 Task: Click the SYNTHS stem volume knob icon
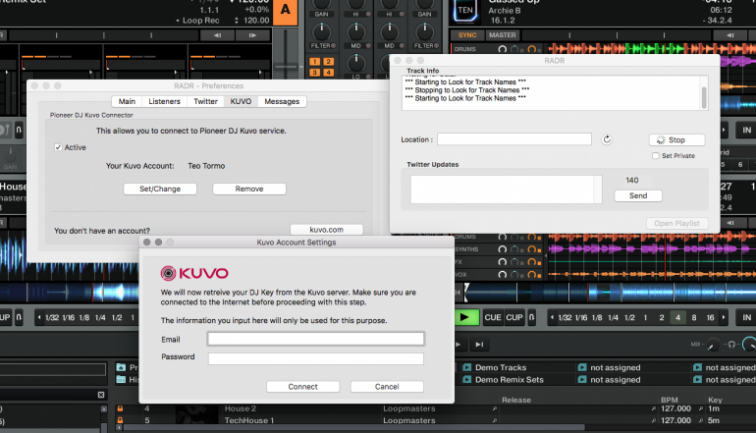tap(502, 249)
